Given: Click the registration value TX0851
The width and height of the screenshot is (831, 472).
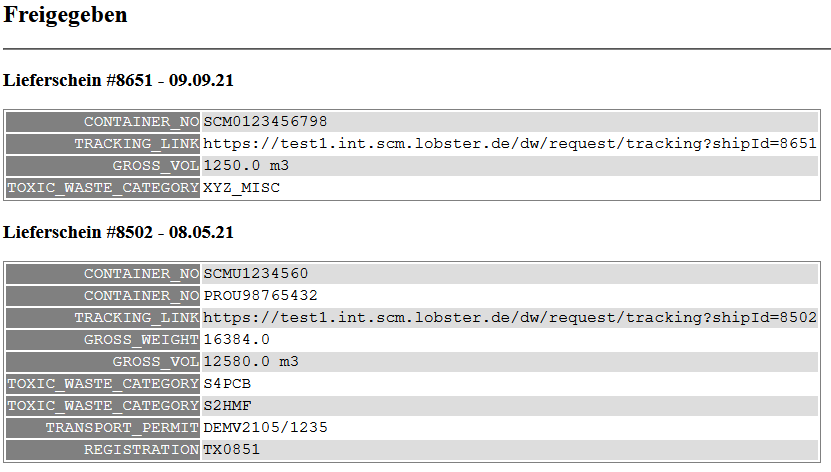Looking at the screenshot, I should [x=232, y=450].
